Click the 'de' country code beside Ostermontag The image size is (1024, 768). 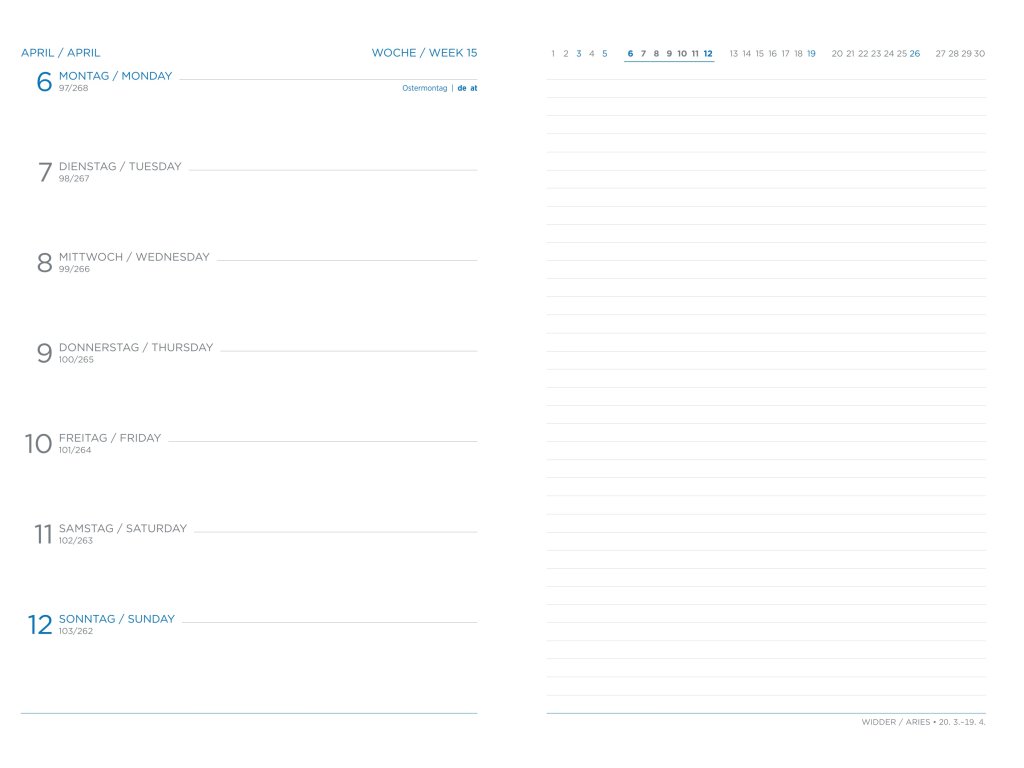tap(462, 88)
